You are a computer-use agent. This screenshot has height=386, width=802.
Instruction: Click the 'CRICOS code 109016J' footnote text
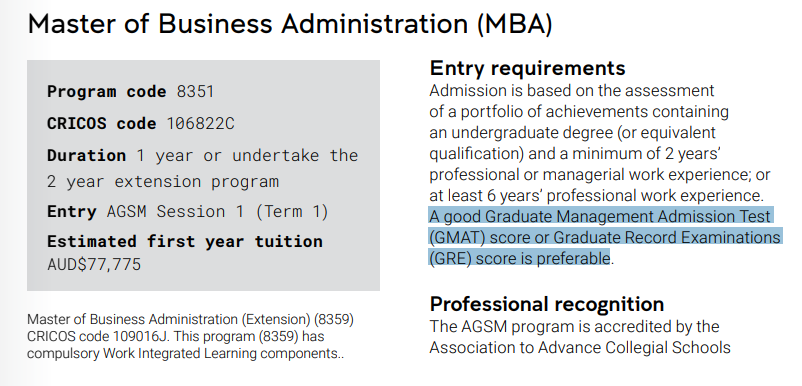tap(87, 337)
